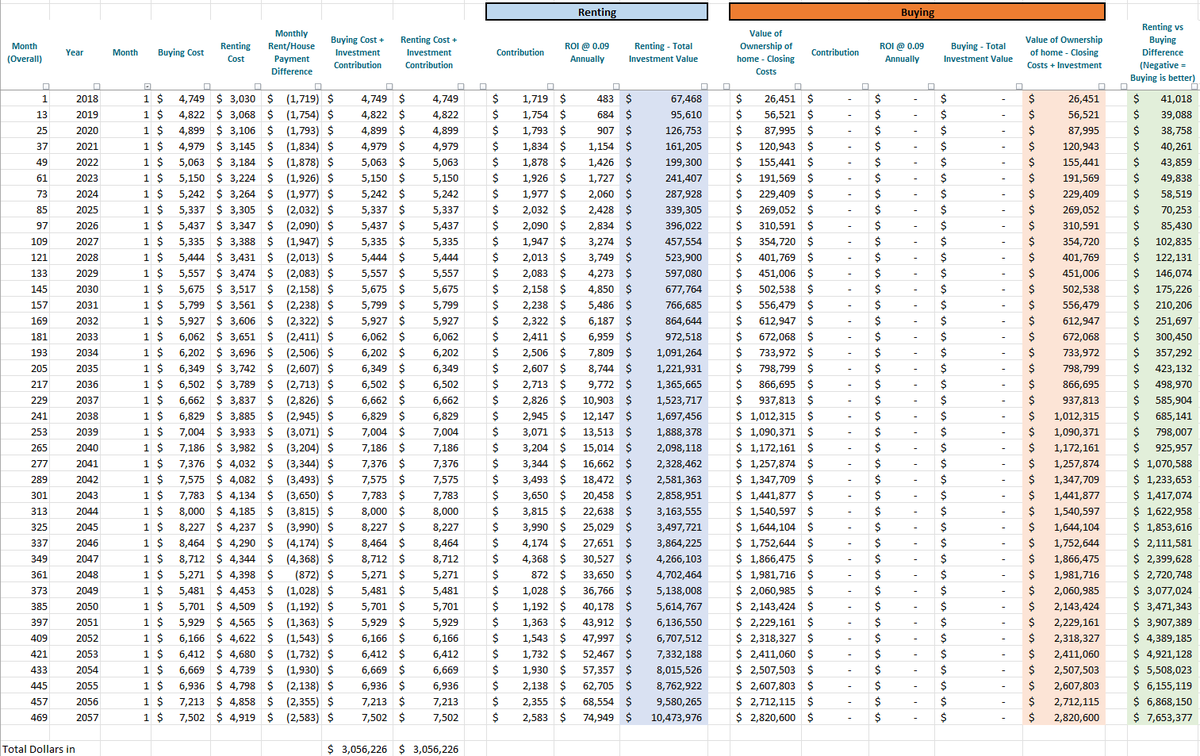The height and width of the screenshot is (756, 1200).
Task: Click the Renting Cost column header
Action: [x=236, y=53]
